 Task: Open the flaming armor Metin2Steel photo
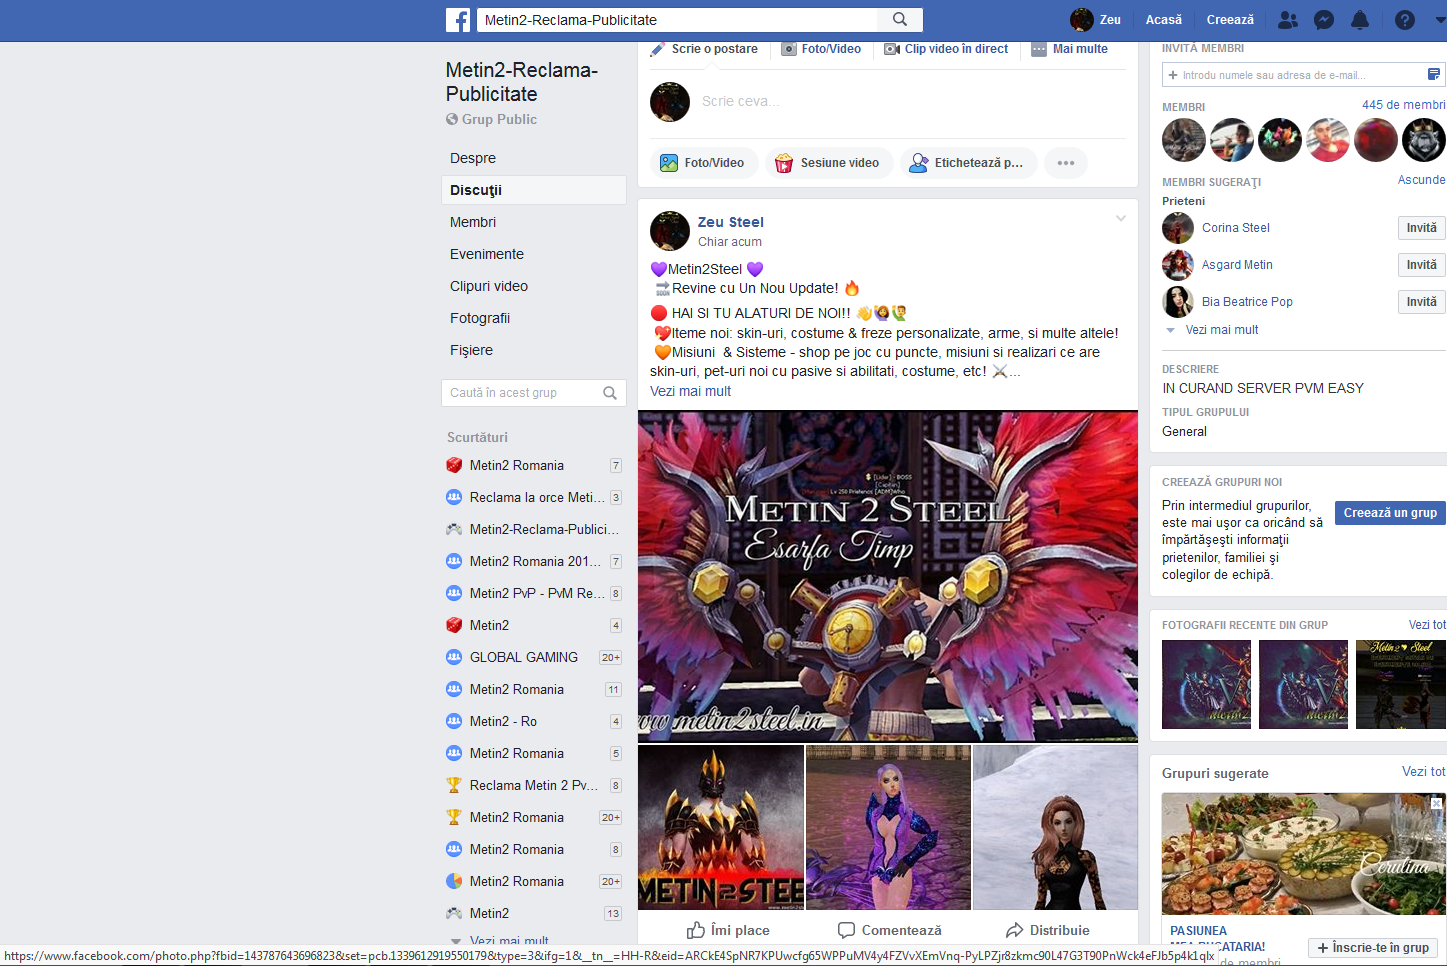coord(721,827)
